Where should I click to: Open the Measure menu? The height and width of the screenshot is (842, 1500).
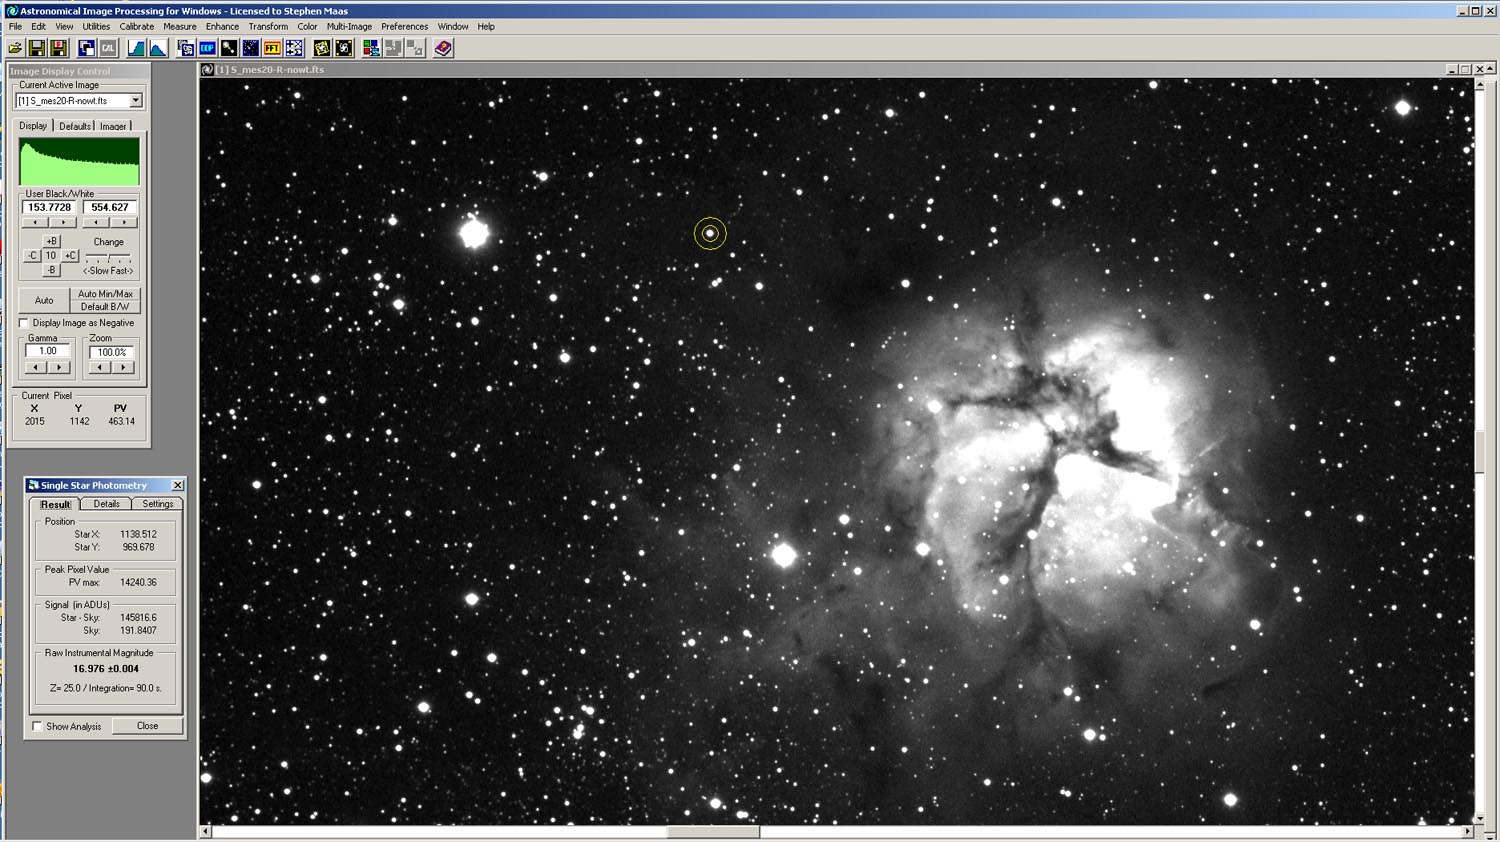point(179,27)
